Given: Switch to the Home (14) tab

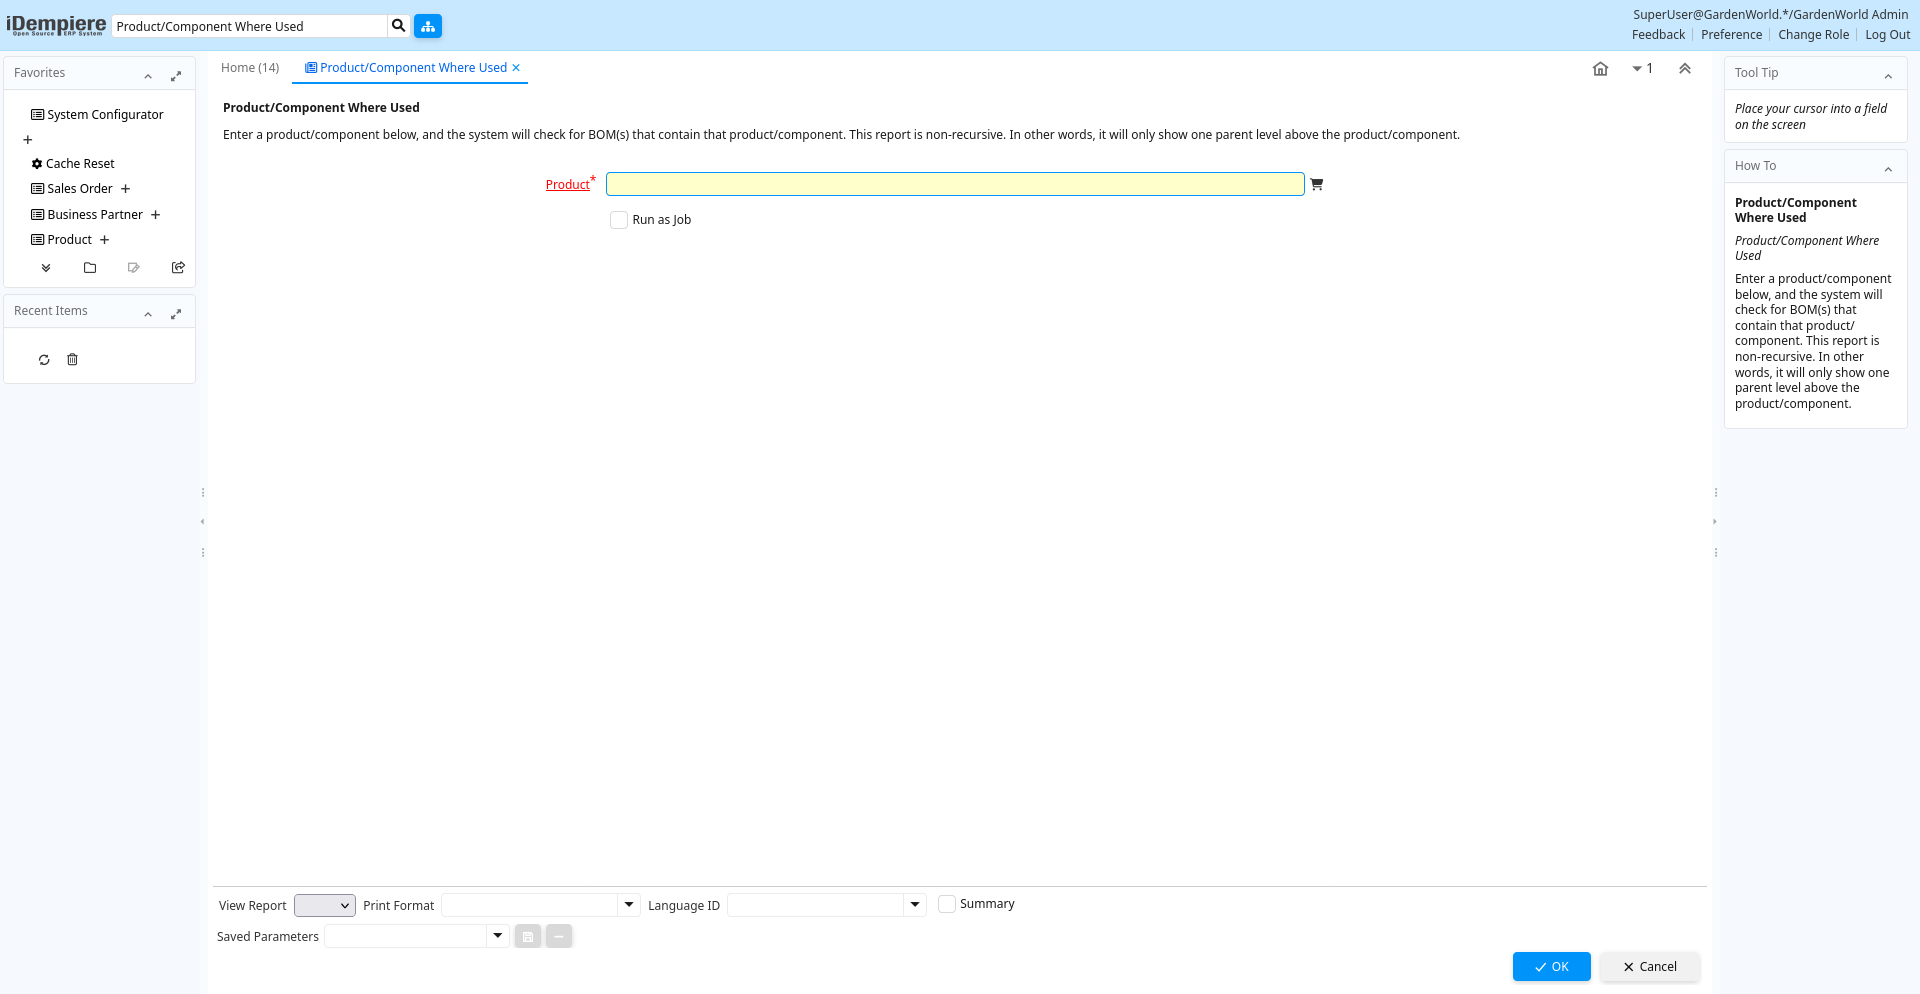Looking at the screenshot, I should 250,68.
